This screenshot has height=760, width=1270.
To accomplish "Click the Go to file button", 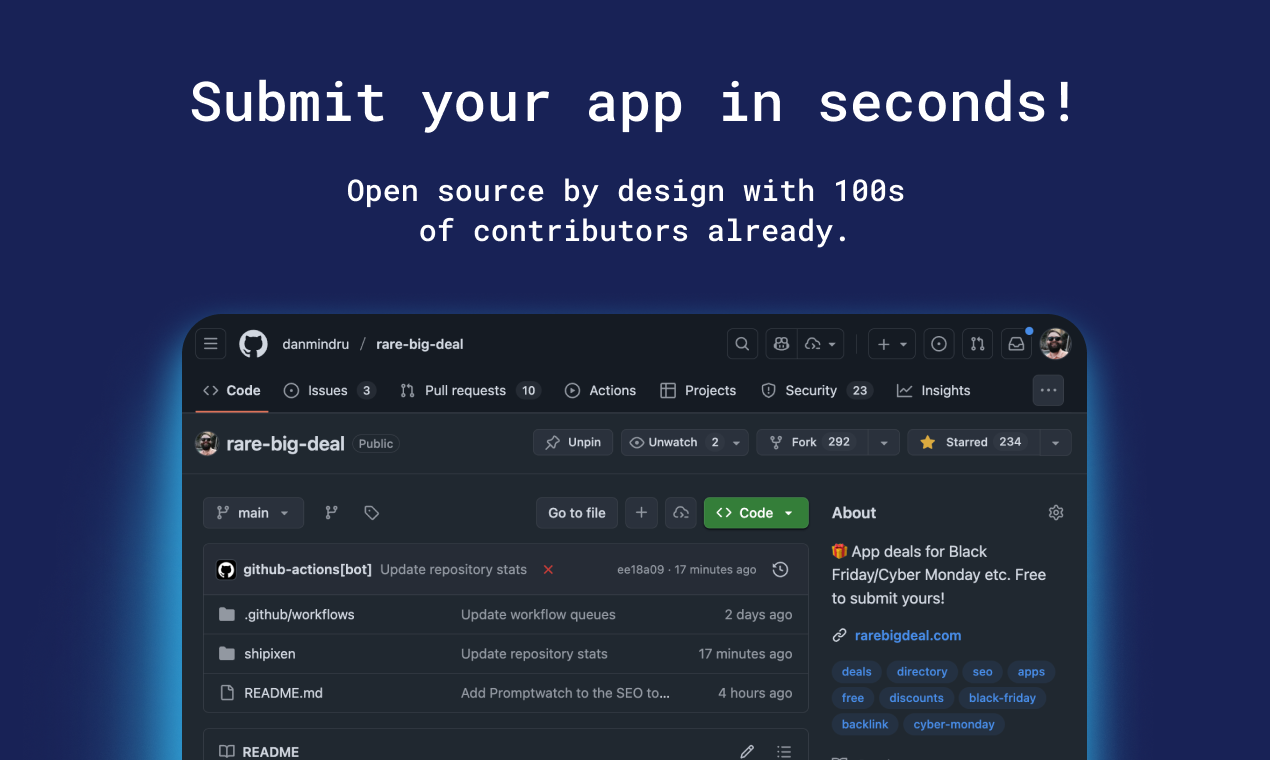I will [577, 512].
